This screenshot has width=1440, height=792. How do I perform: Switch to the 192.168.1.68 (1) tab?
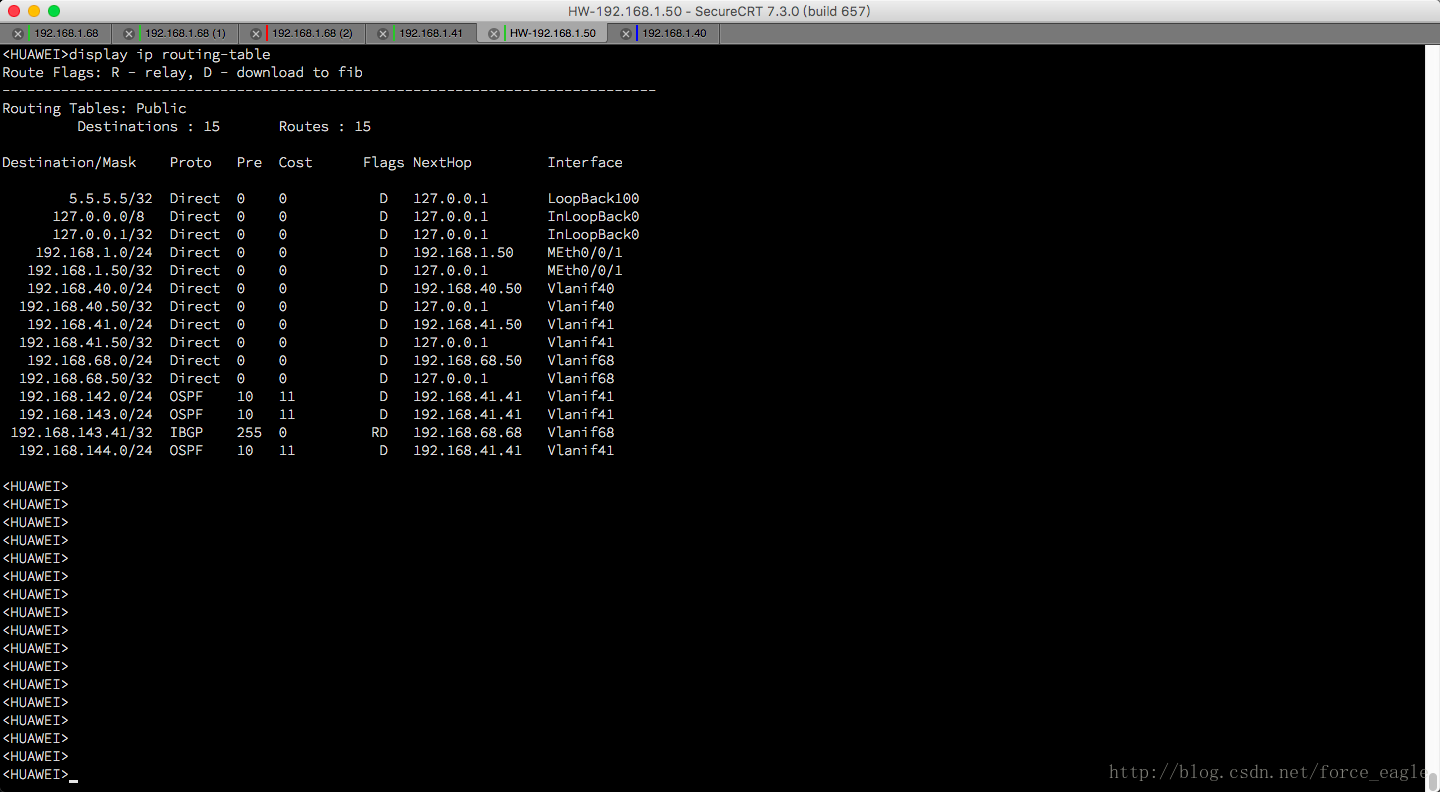(185, 33)
